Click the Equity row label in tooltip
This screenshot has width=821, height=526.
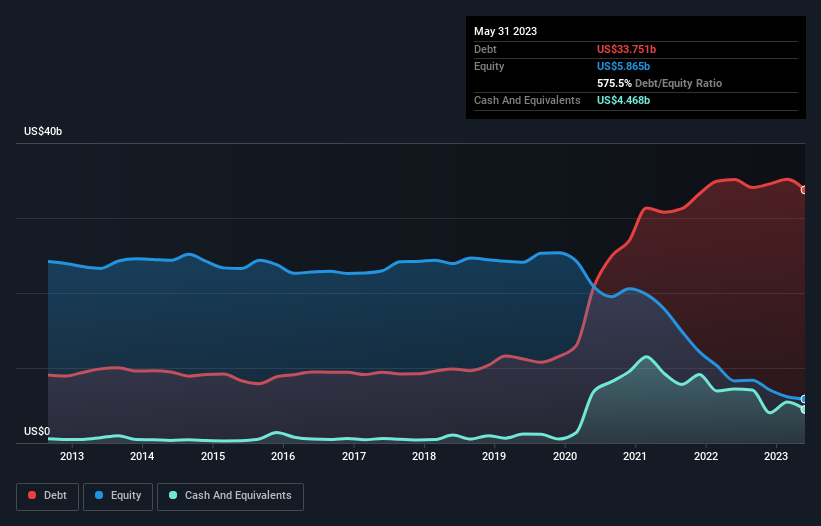point(489,66)
